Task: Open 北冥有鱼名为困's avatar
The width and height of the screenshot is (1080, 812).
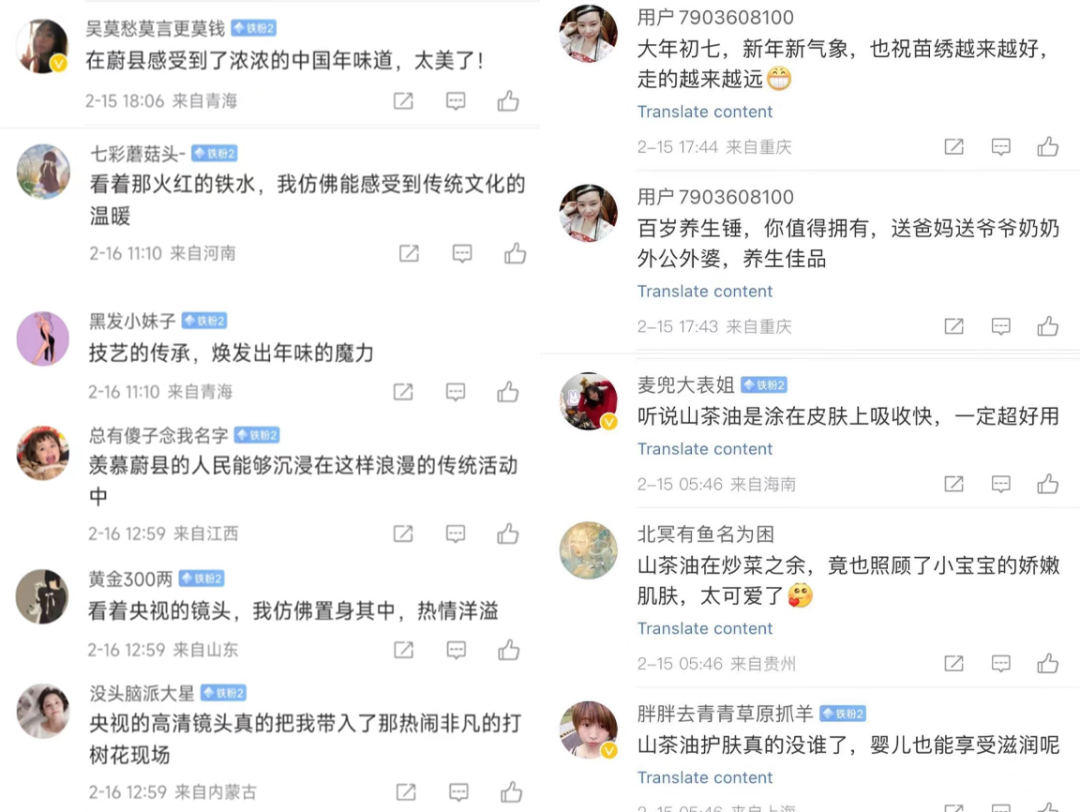Action: coord(588,550)
